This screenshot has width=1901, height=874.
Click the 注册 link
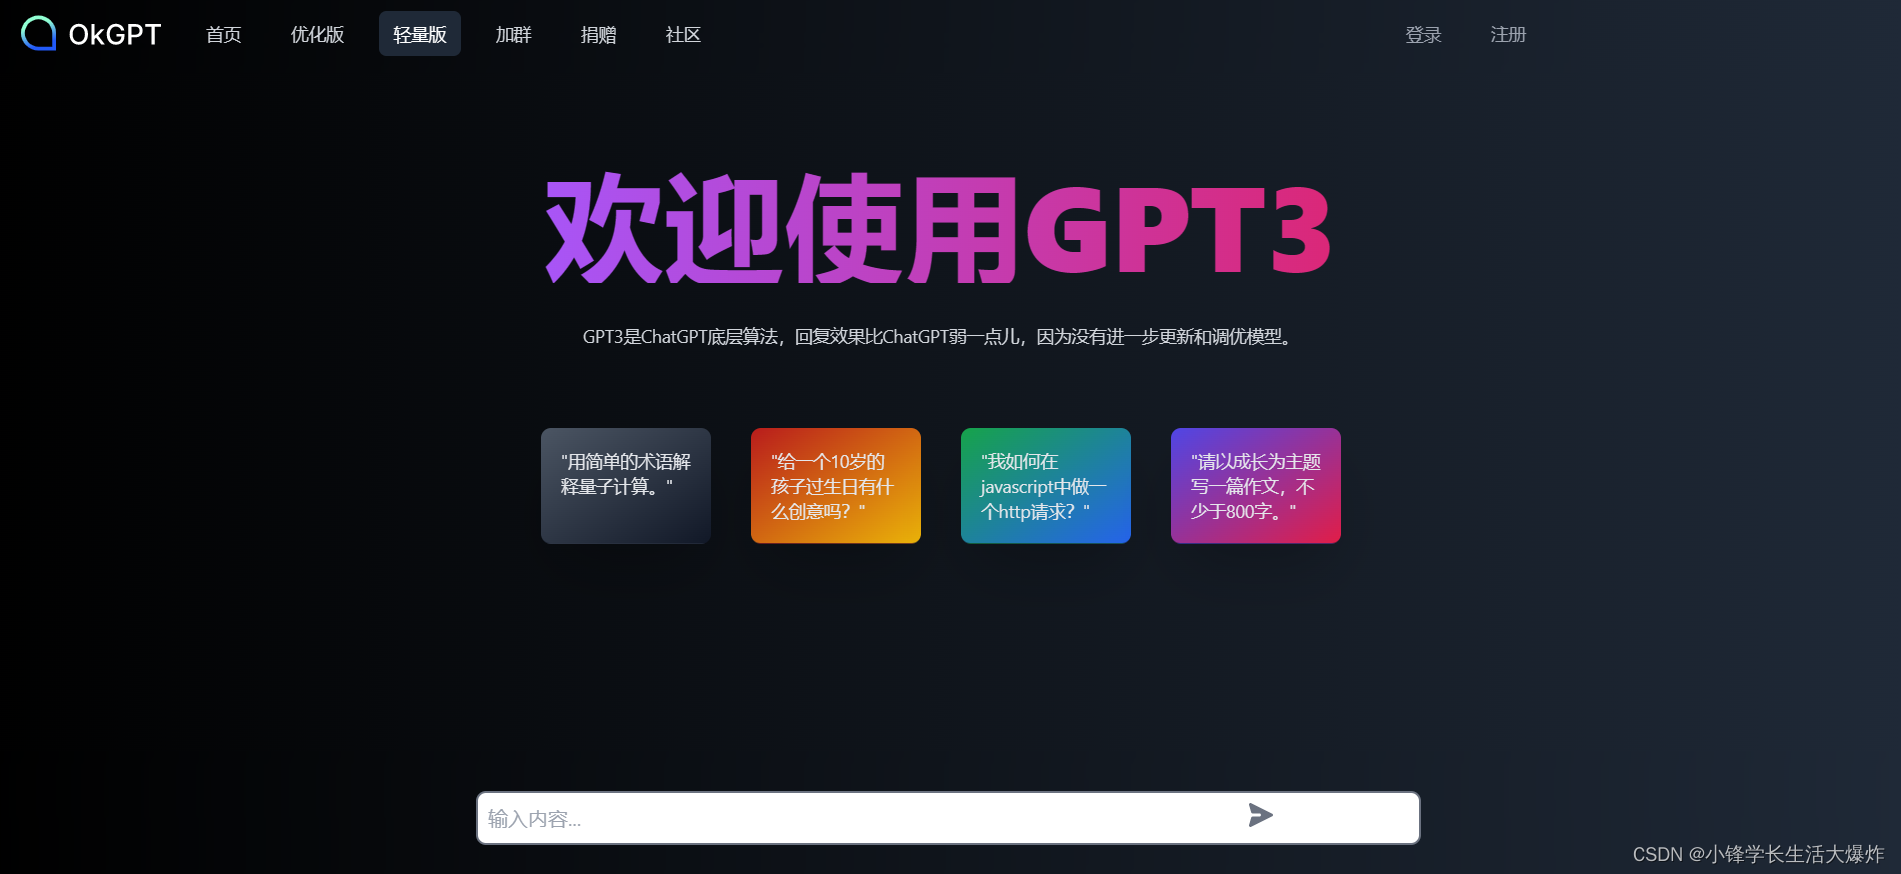pyautogui.click(x=1509, y=35)
